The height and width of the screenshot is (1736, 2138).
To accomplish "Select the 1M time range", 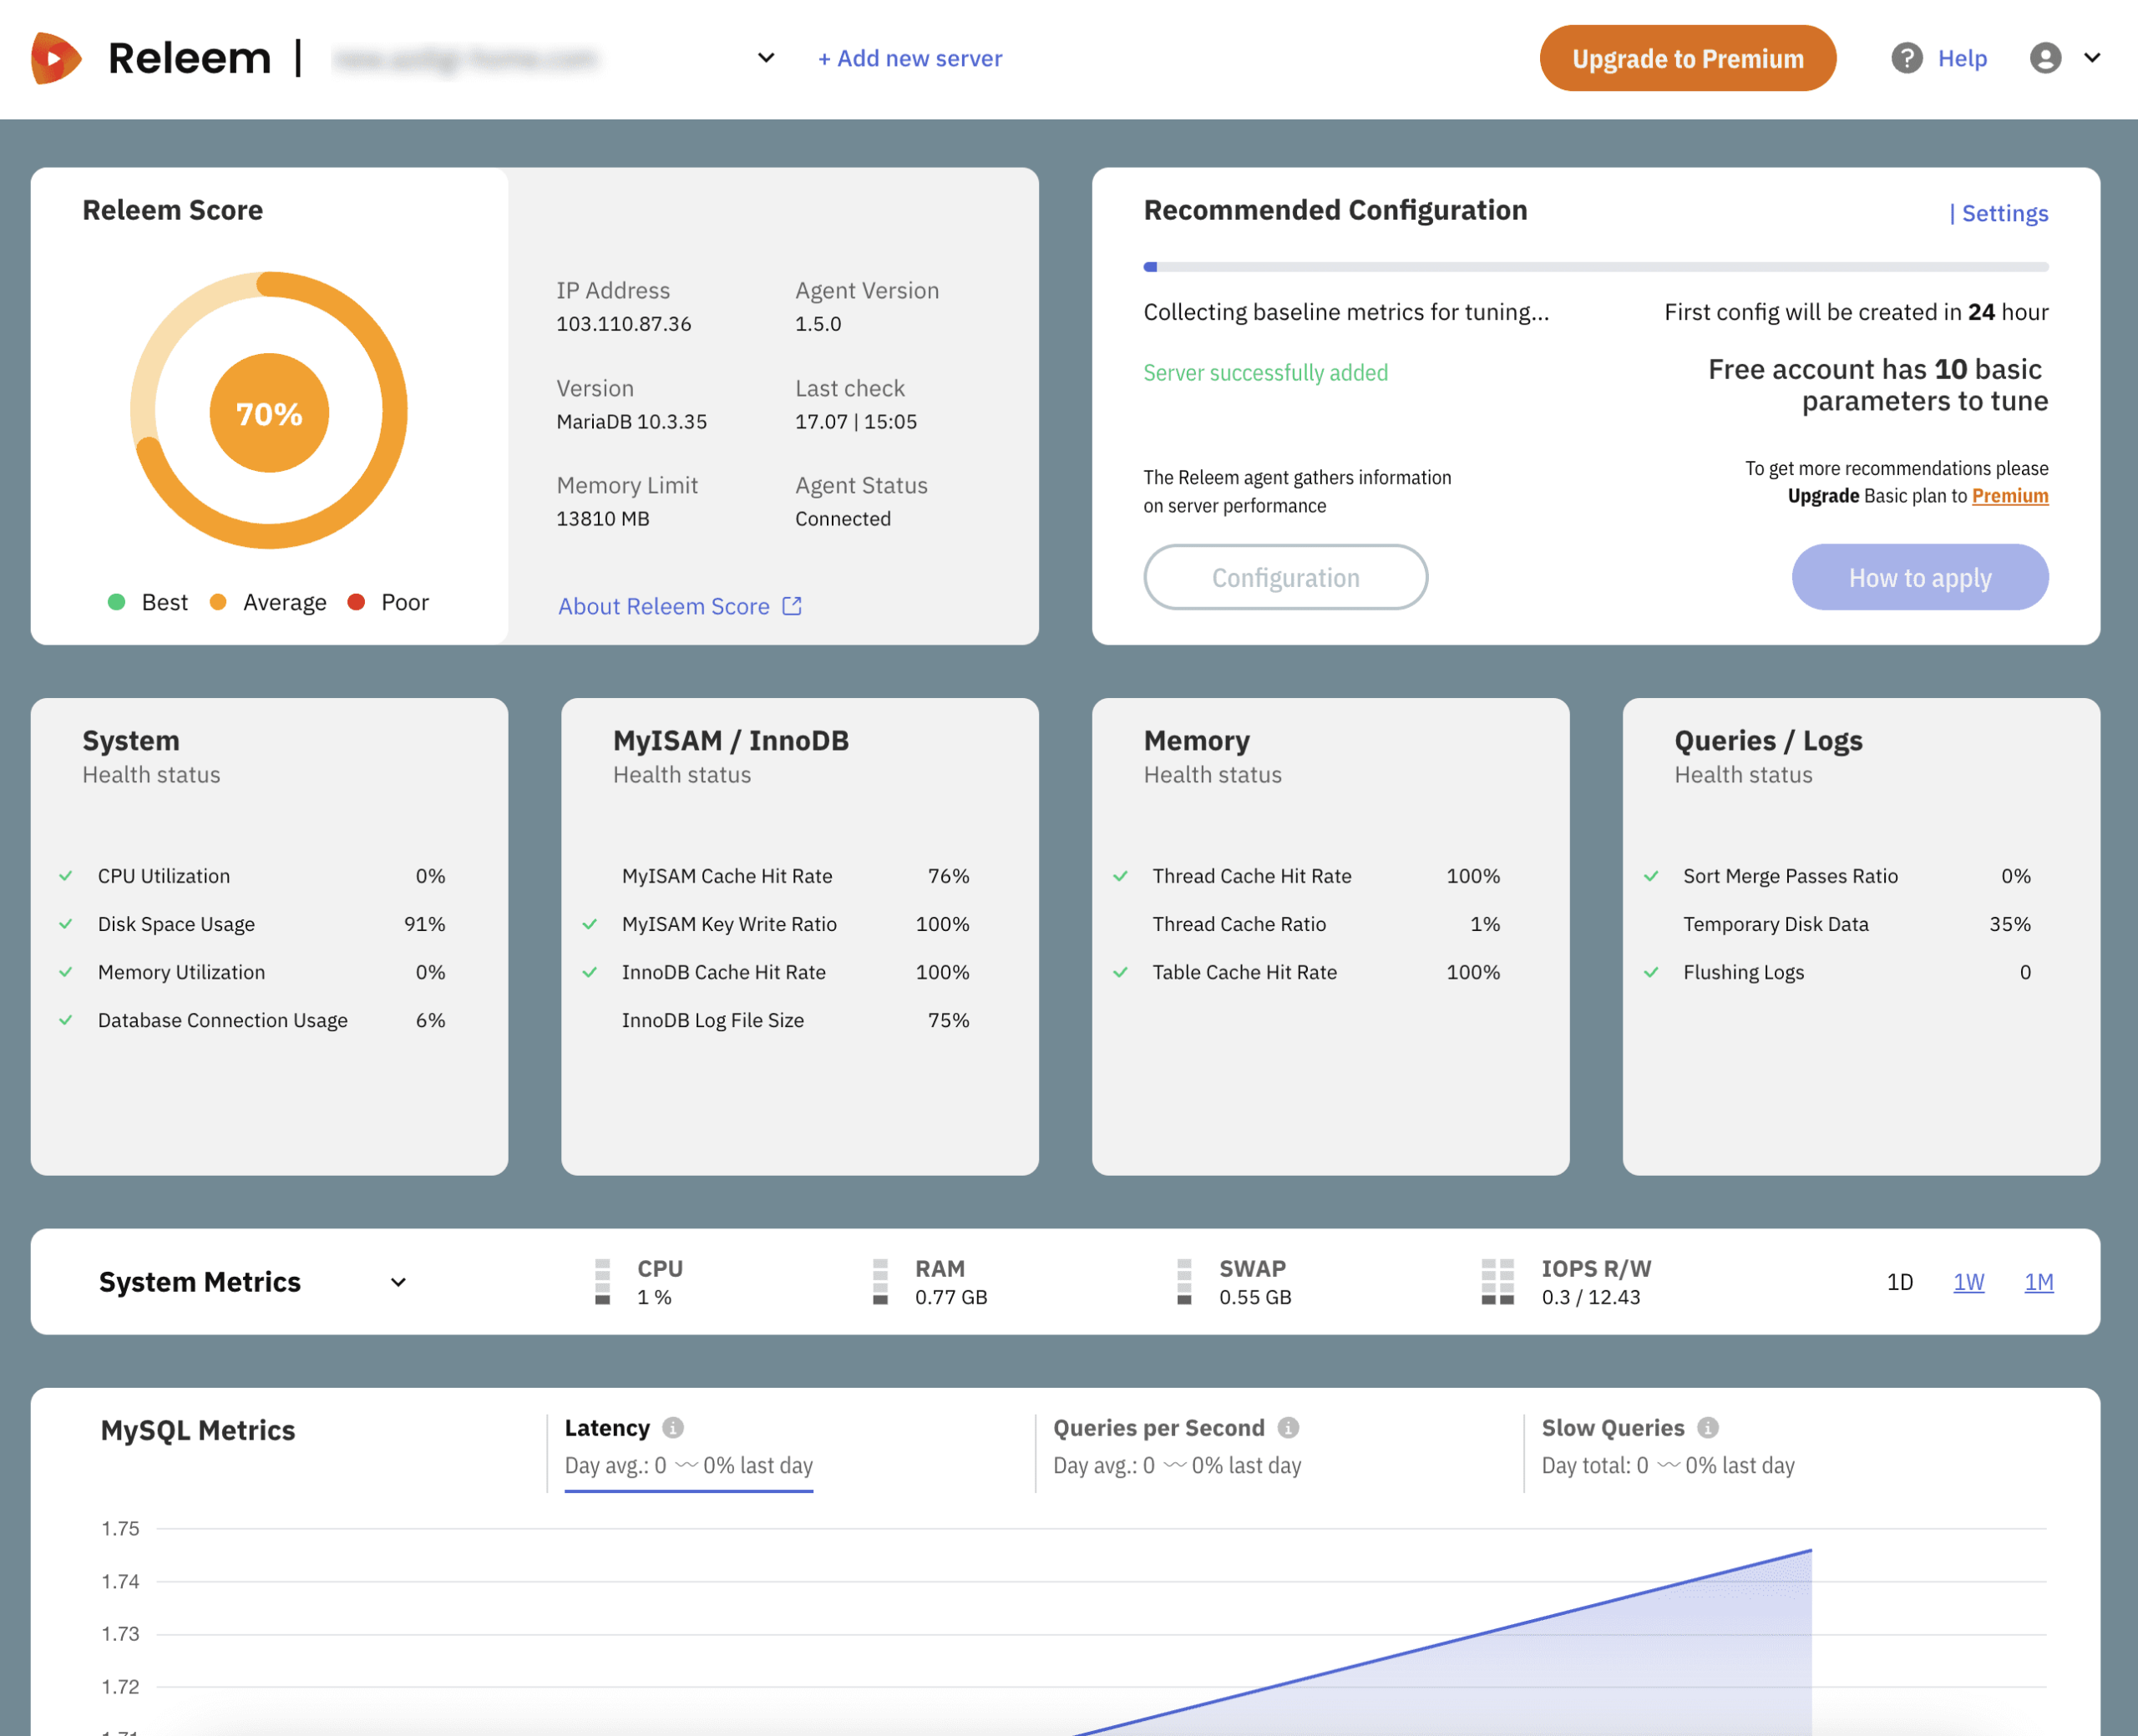I will coord(2038,1282).
